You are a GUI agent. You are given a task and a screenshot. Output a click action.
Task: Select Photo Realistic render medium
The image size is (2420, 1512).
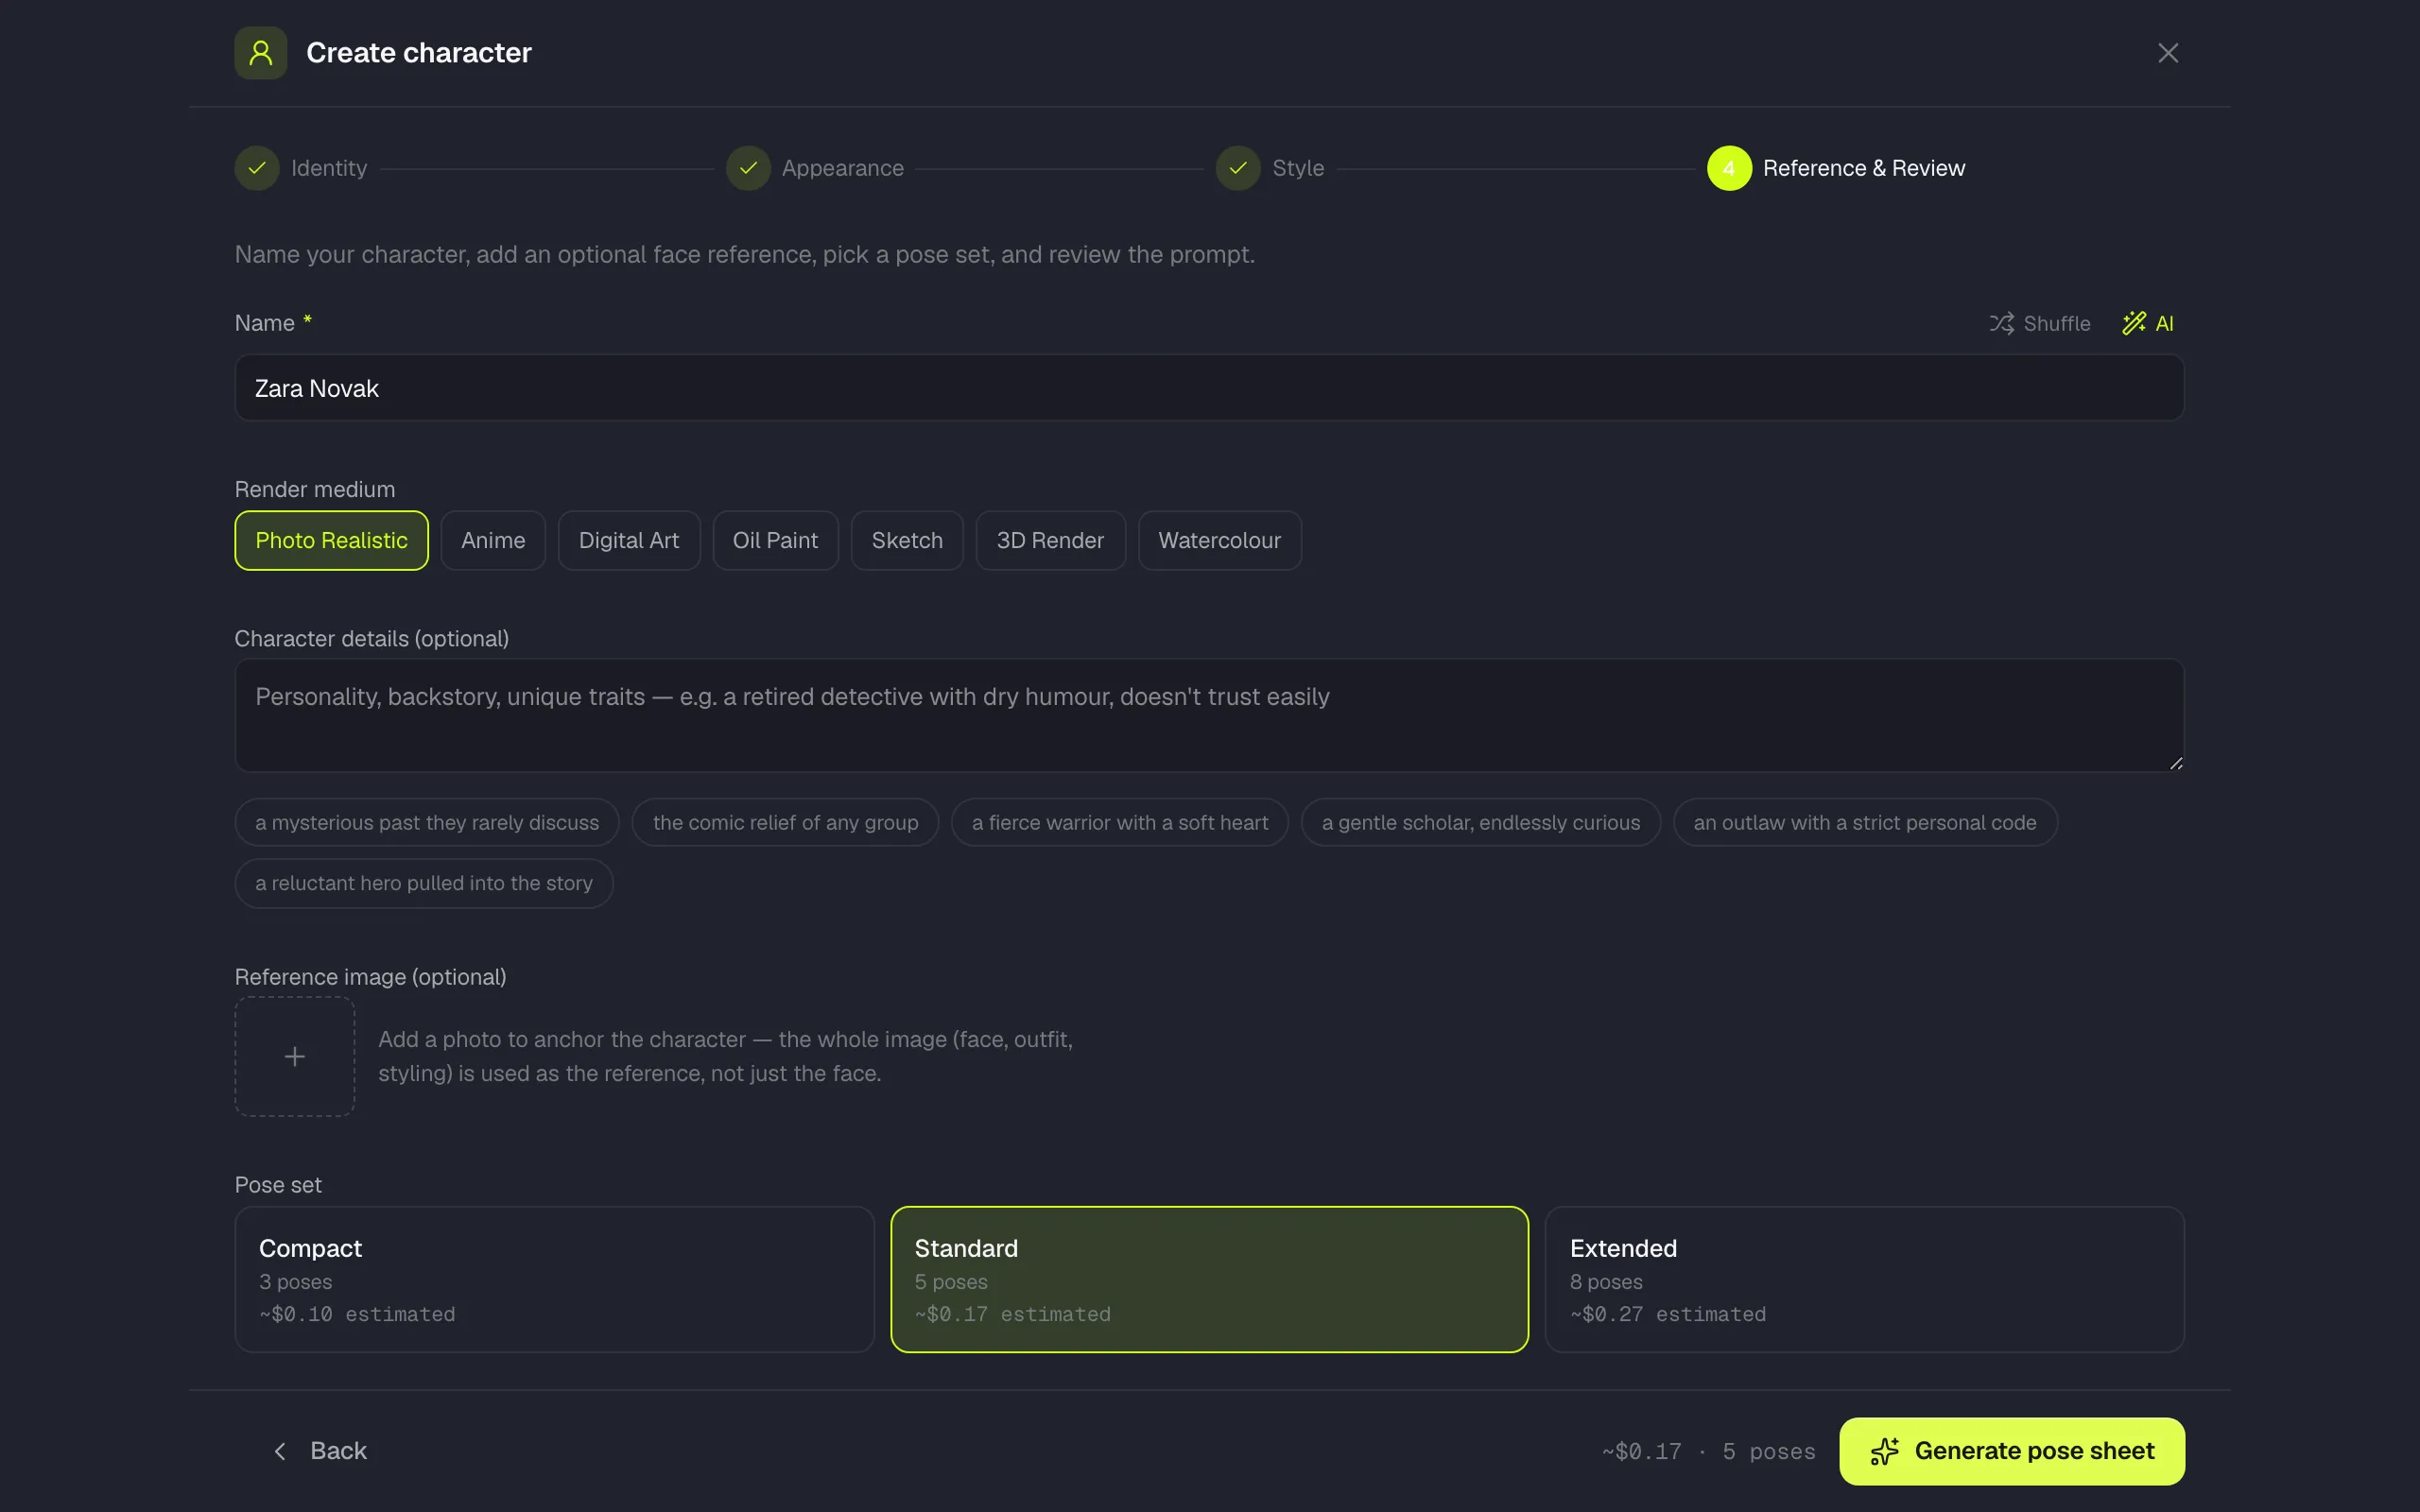coord(331,541)
